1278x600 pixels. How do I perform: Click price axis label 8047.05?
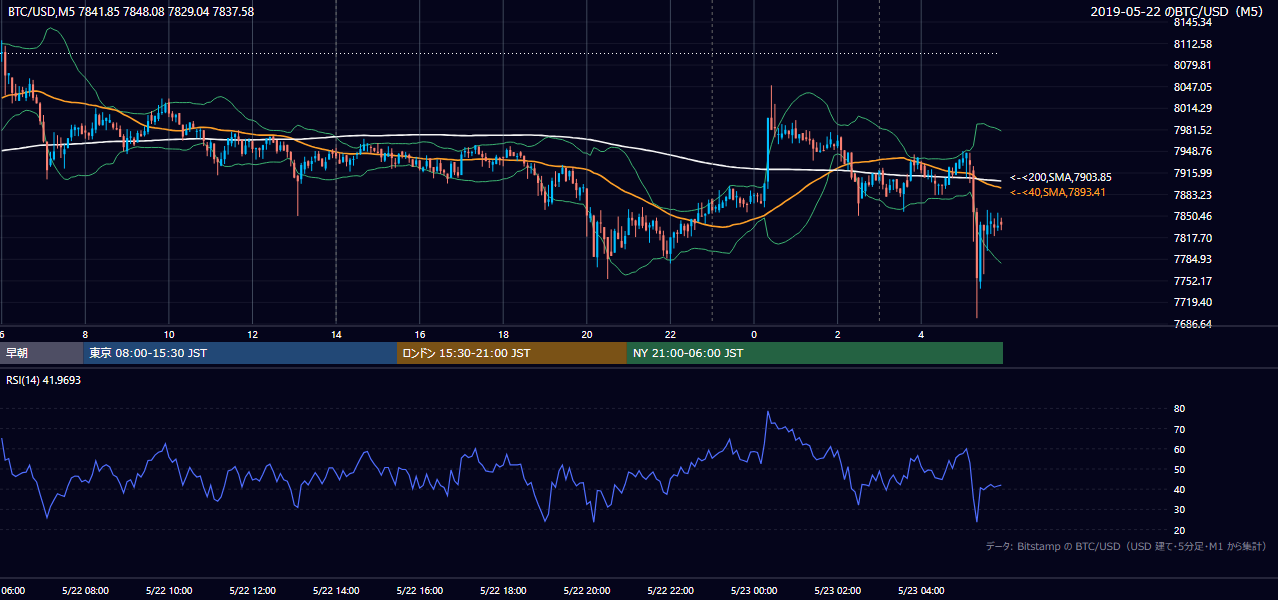click(x=1192, y=87)
